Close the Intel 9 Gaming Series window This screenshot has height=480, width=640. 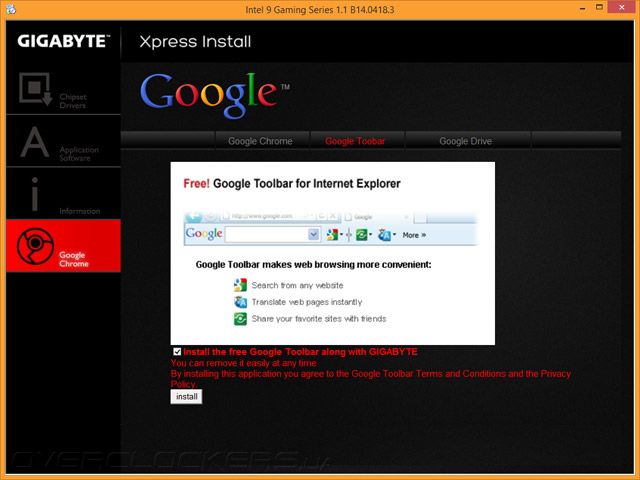click(622, 7)
